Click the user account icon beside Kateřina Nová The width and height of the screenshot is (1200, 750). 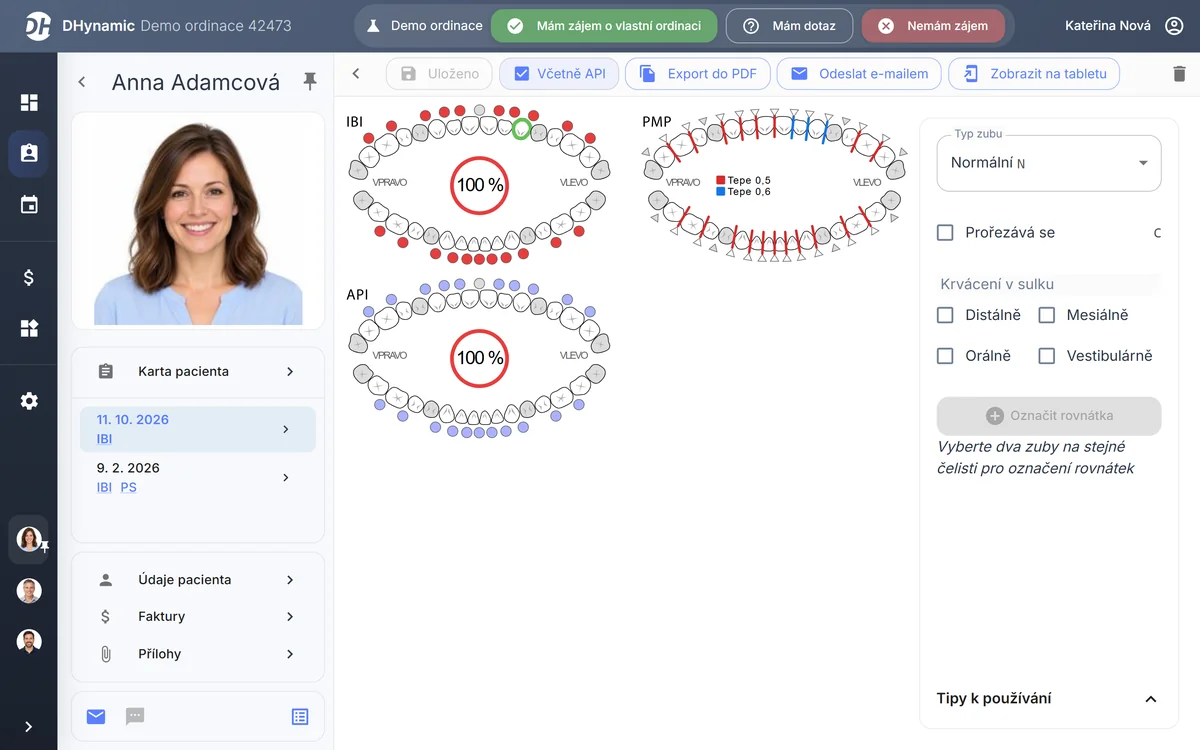(x=1174, y=26)
